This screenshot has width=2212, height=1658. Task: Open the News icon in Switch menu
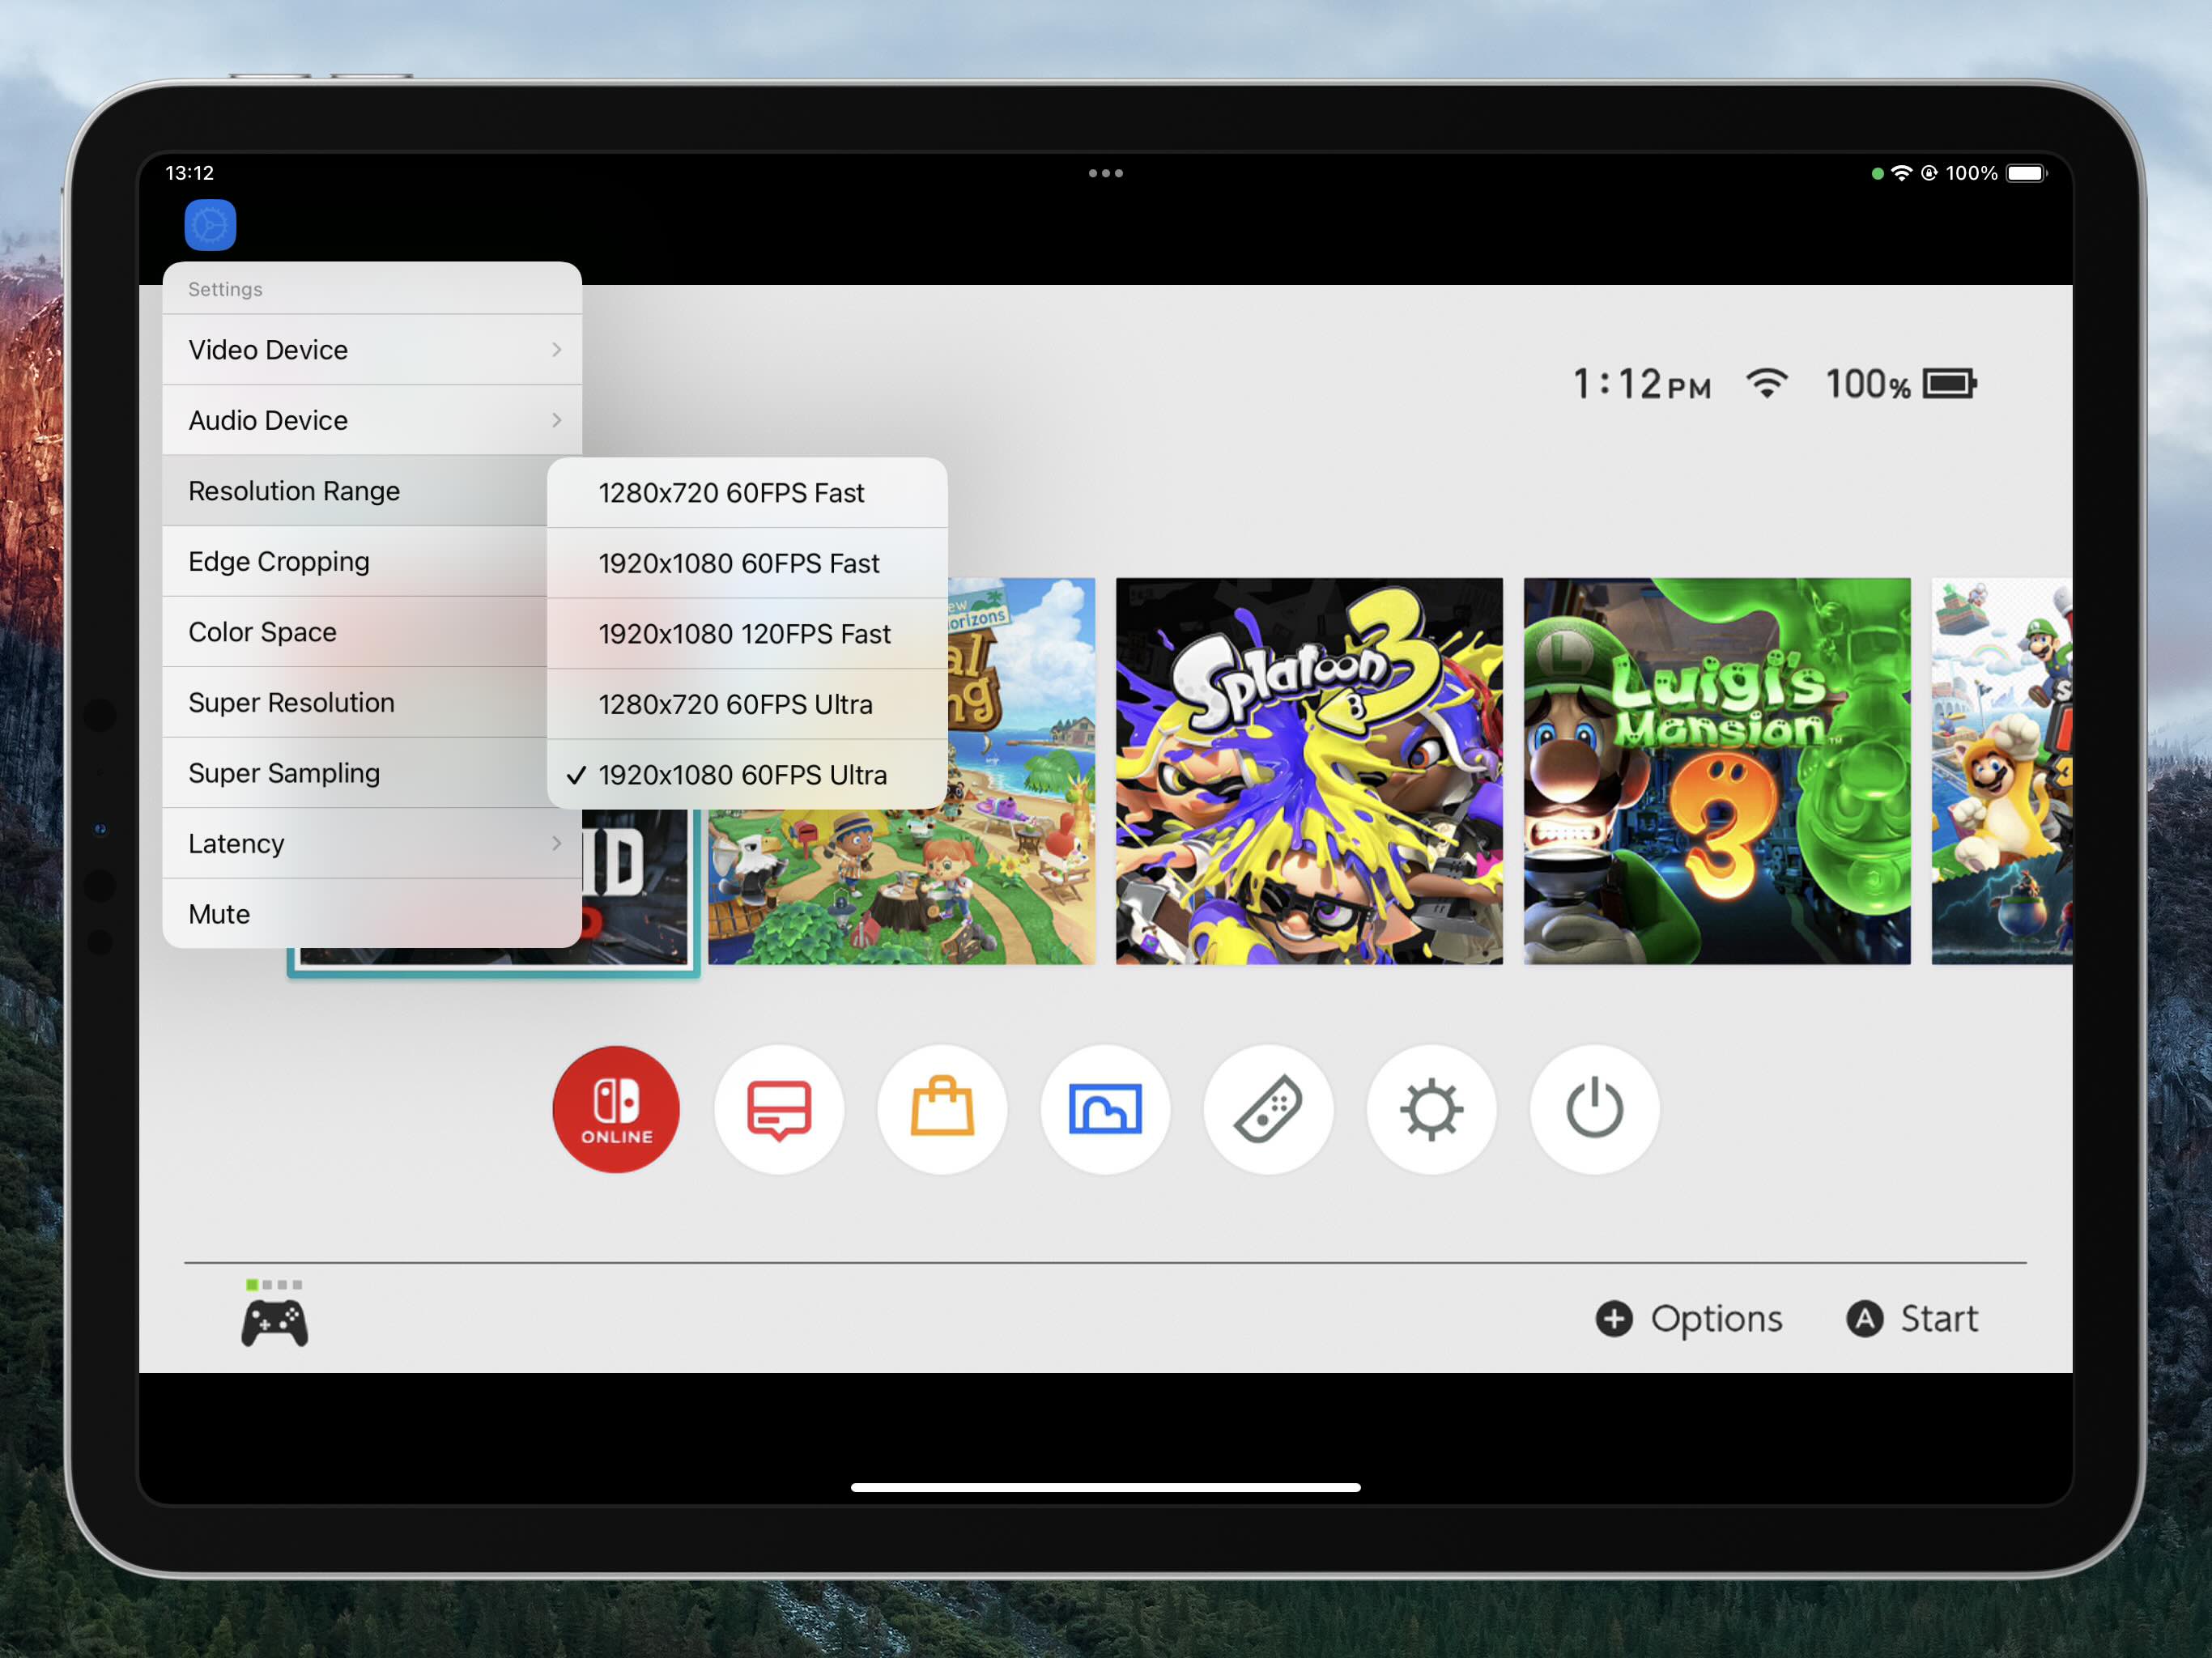click(x=779, y=1109)
